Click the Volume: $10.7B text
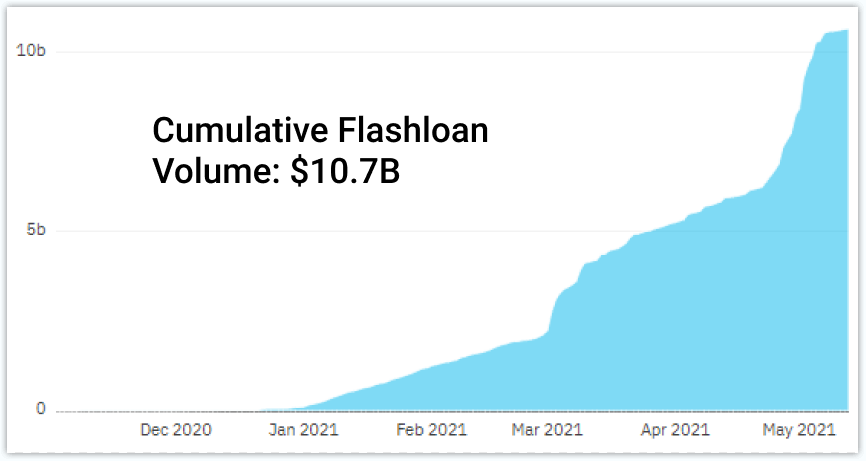 click(x=276, y=171)
